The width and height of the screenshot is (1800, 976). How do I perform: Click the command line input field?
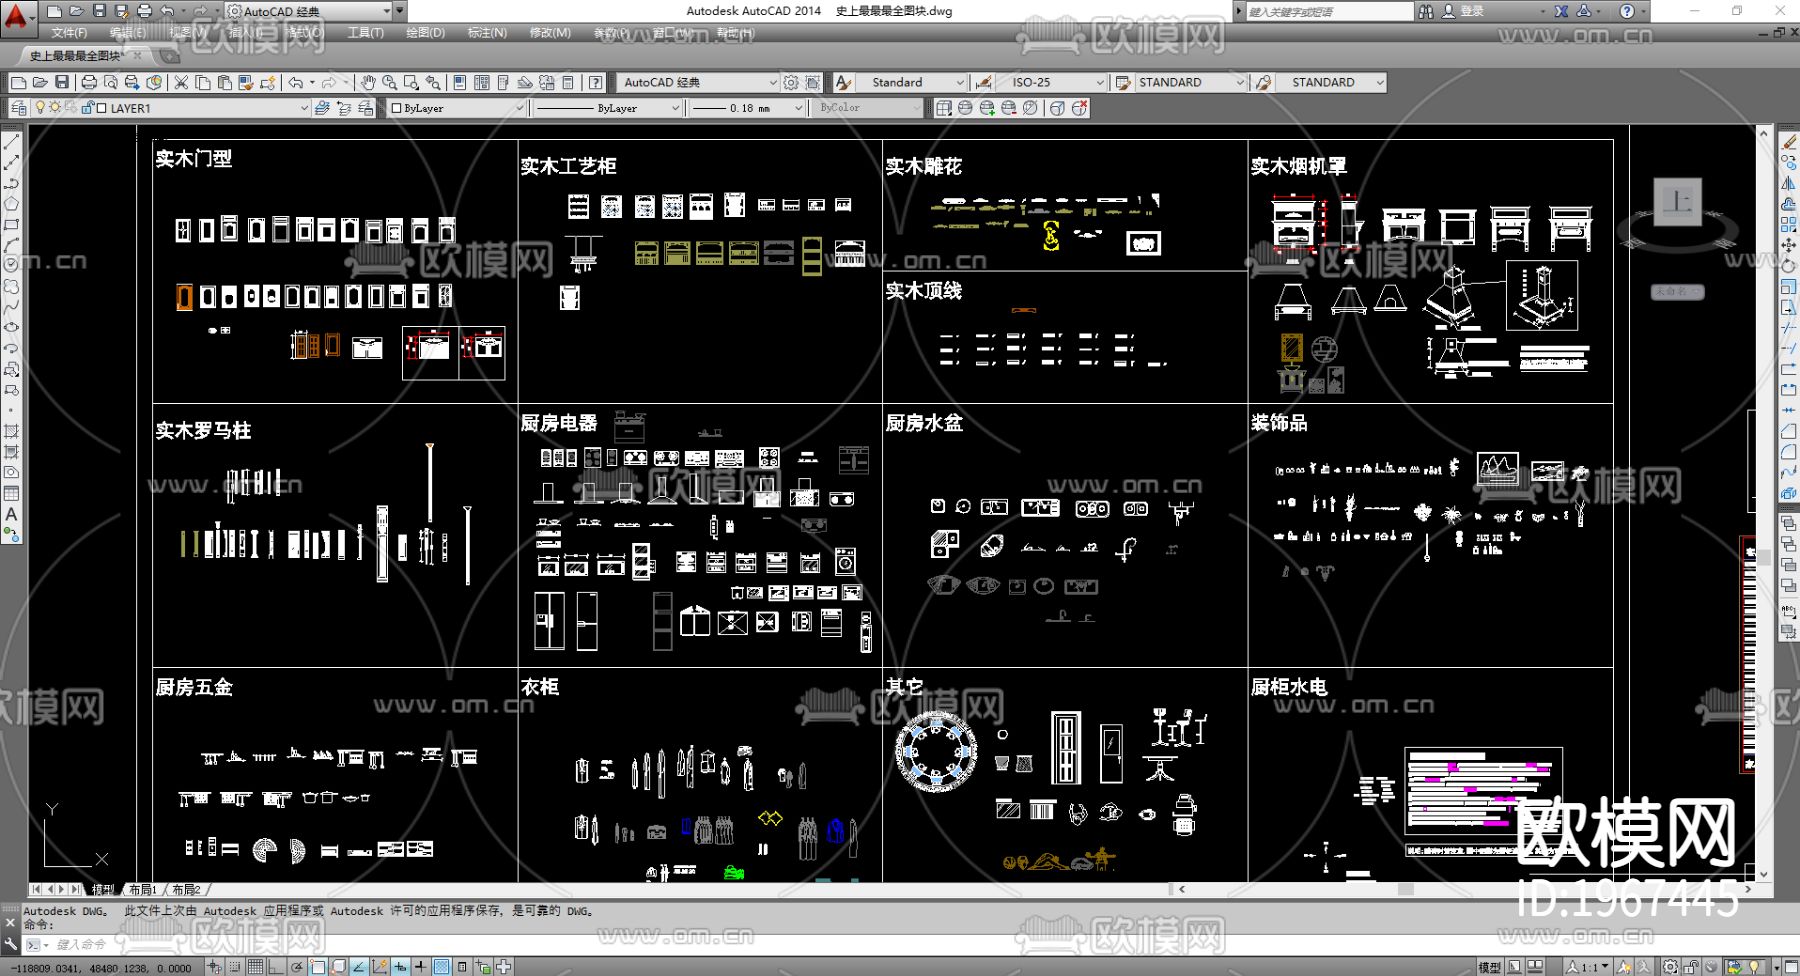300,944
